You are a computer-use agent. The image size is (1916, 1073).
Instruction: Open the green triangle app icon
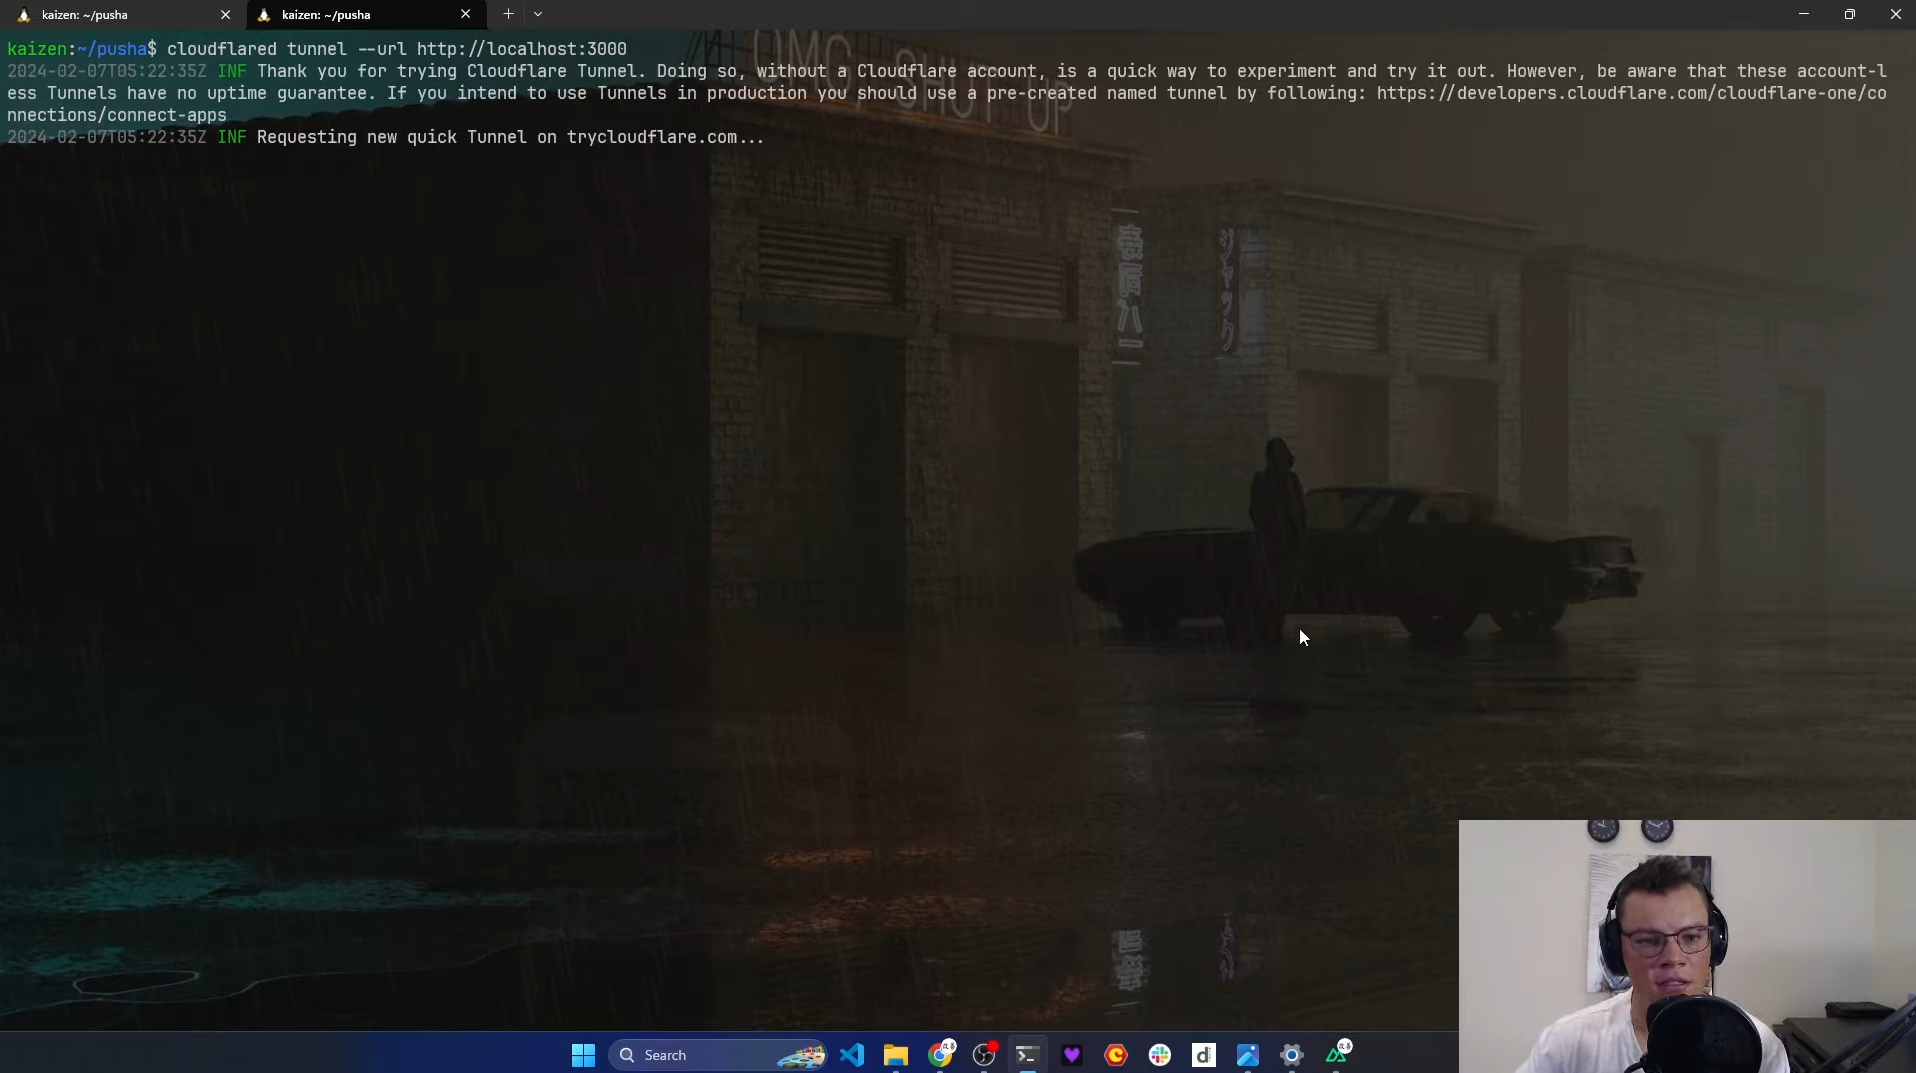1337,1055
